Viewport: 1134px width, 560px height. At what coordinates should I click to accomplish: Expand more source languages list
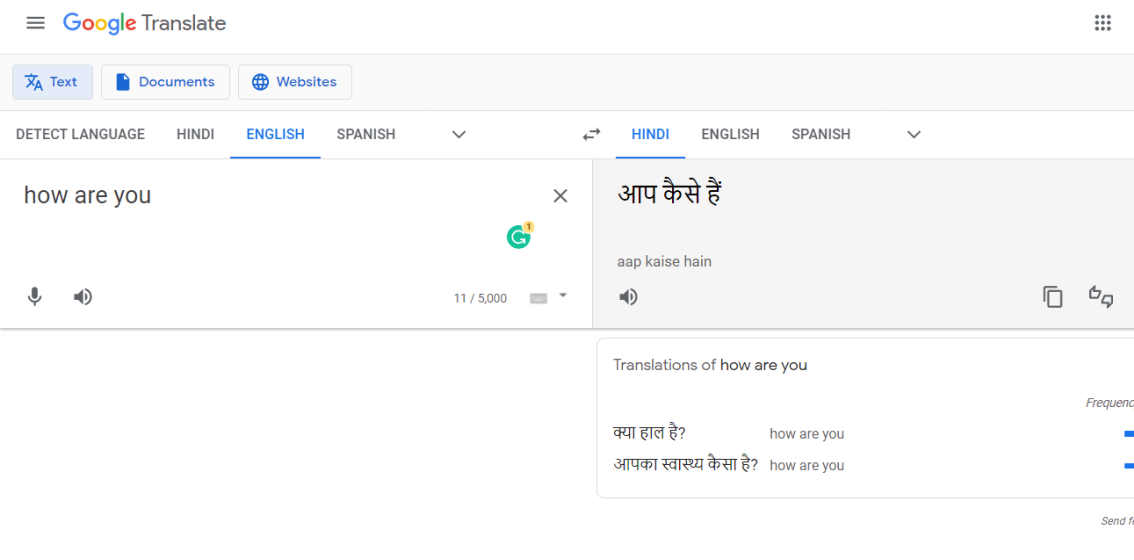[x=459, y=135]
